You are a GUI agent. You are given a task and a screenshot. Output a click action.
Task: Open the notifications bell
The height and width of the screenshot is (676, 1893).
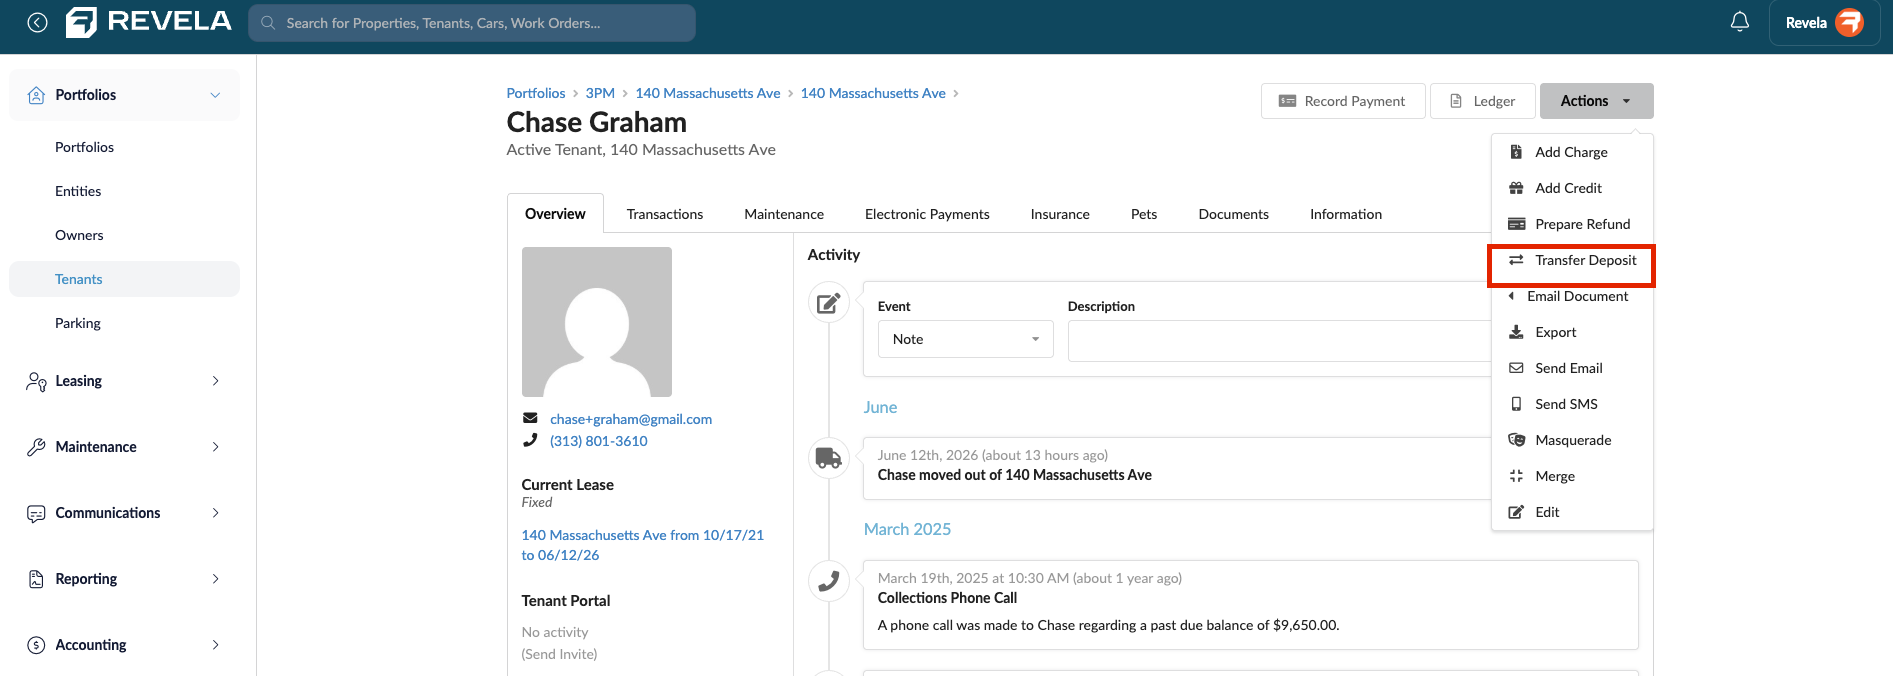1740,22
